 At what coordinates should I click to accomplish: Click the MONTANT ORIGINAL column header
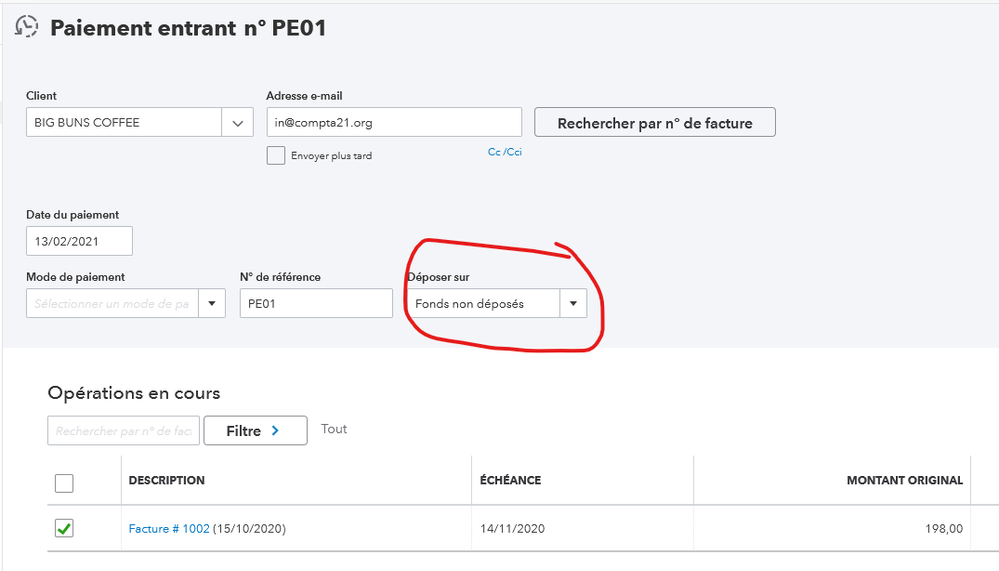(x=905, y=481)
